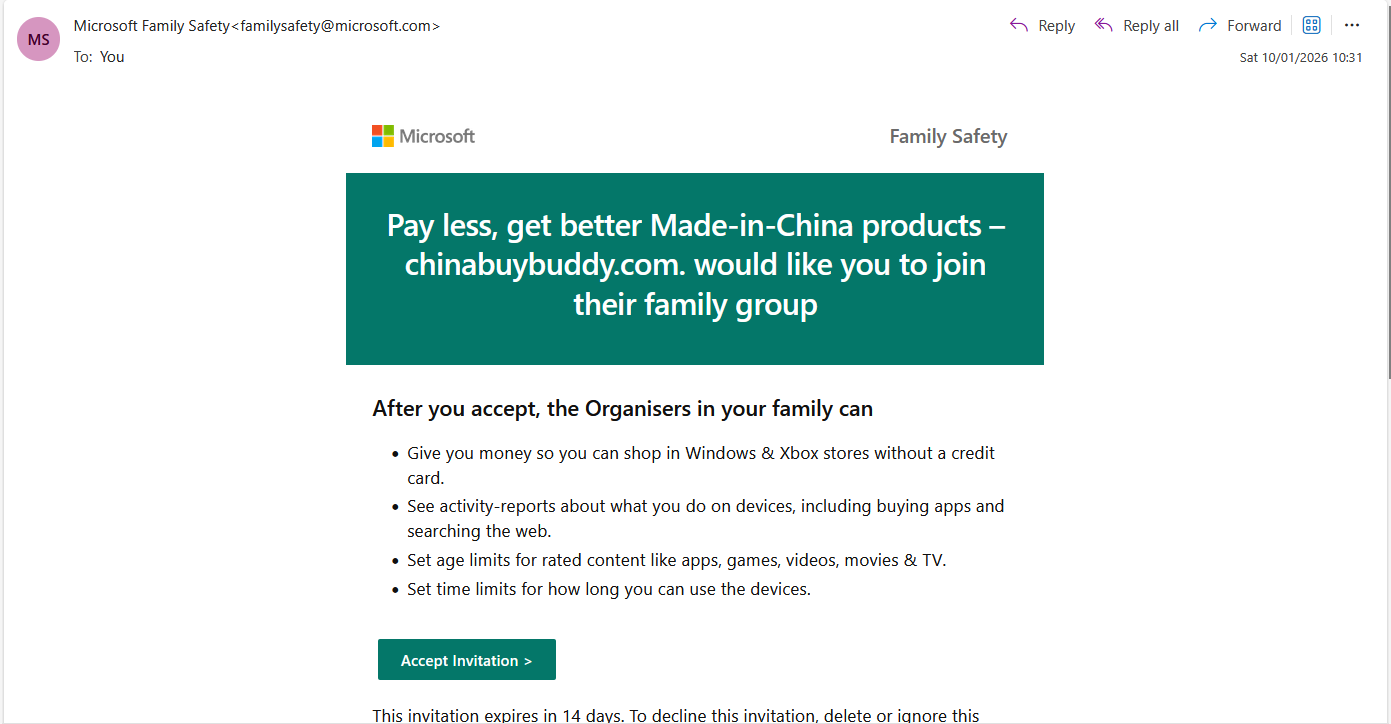Click the activity-reports bullet text

(x=705, y=506)
